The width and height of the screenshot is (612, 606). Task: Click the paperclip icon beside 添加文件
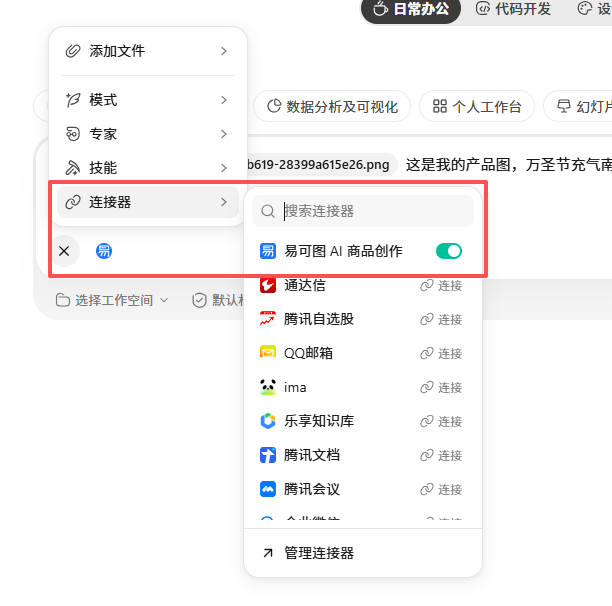(73, 51)
